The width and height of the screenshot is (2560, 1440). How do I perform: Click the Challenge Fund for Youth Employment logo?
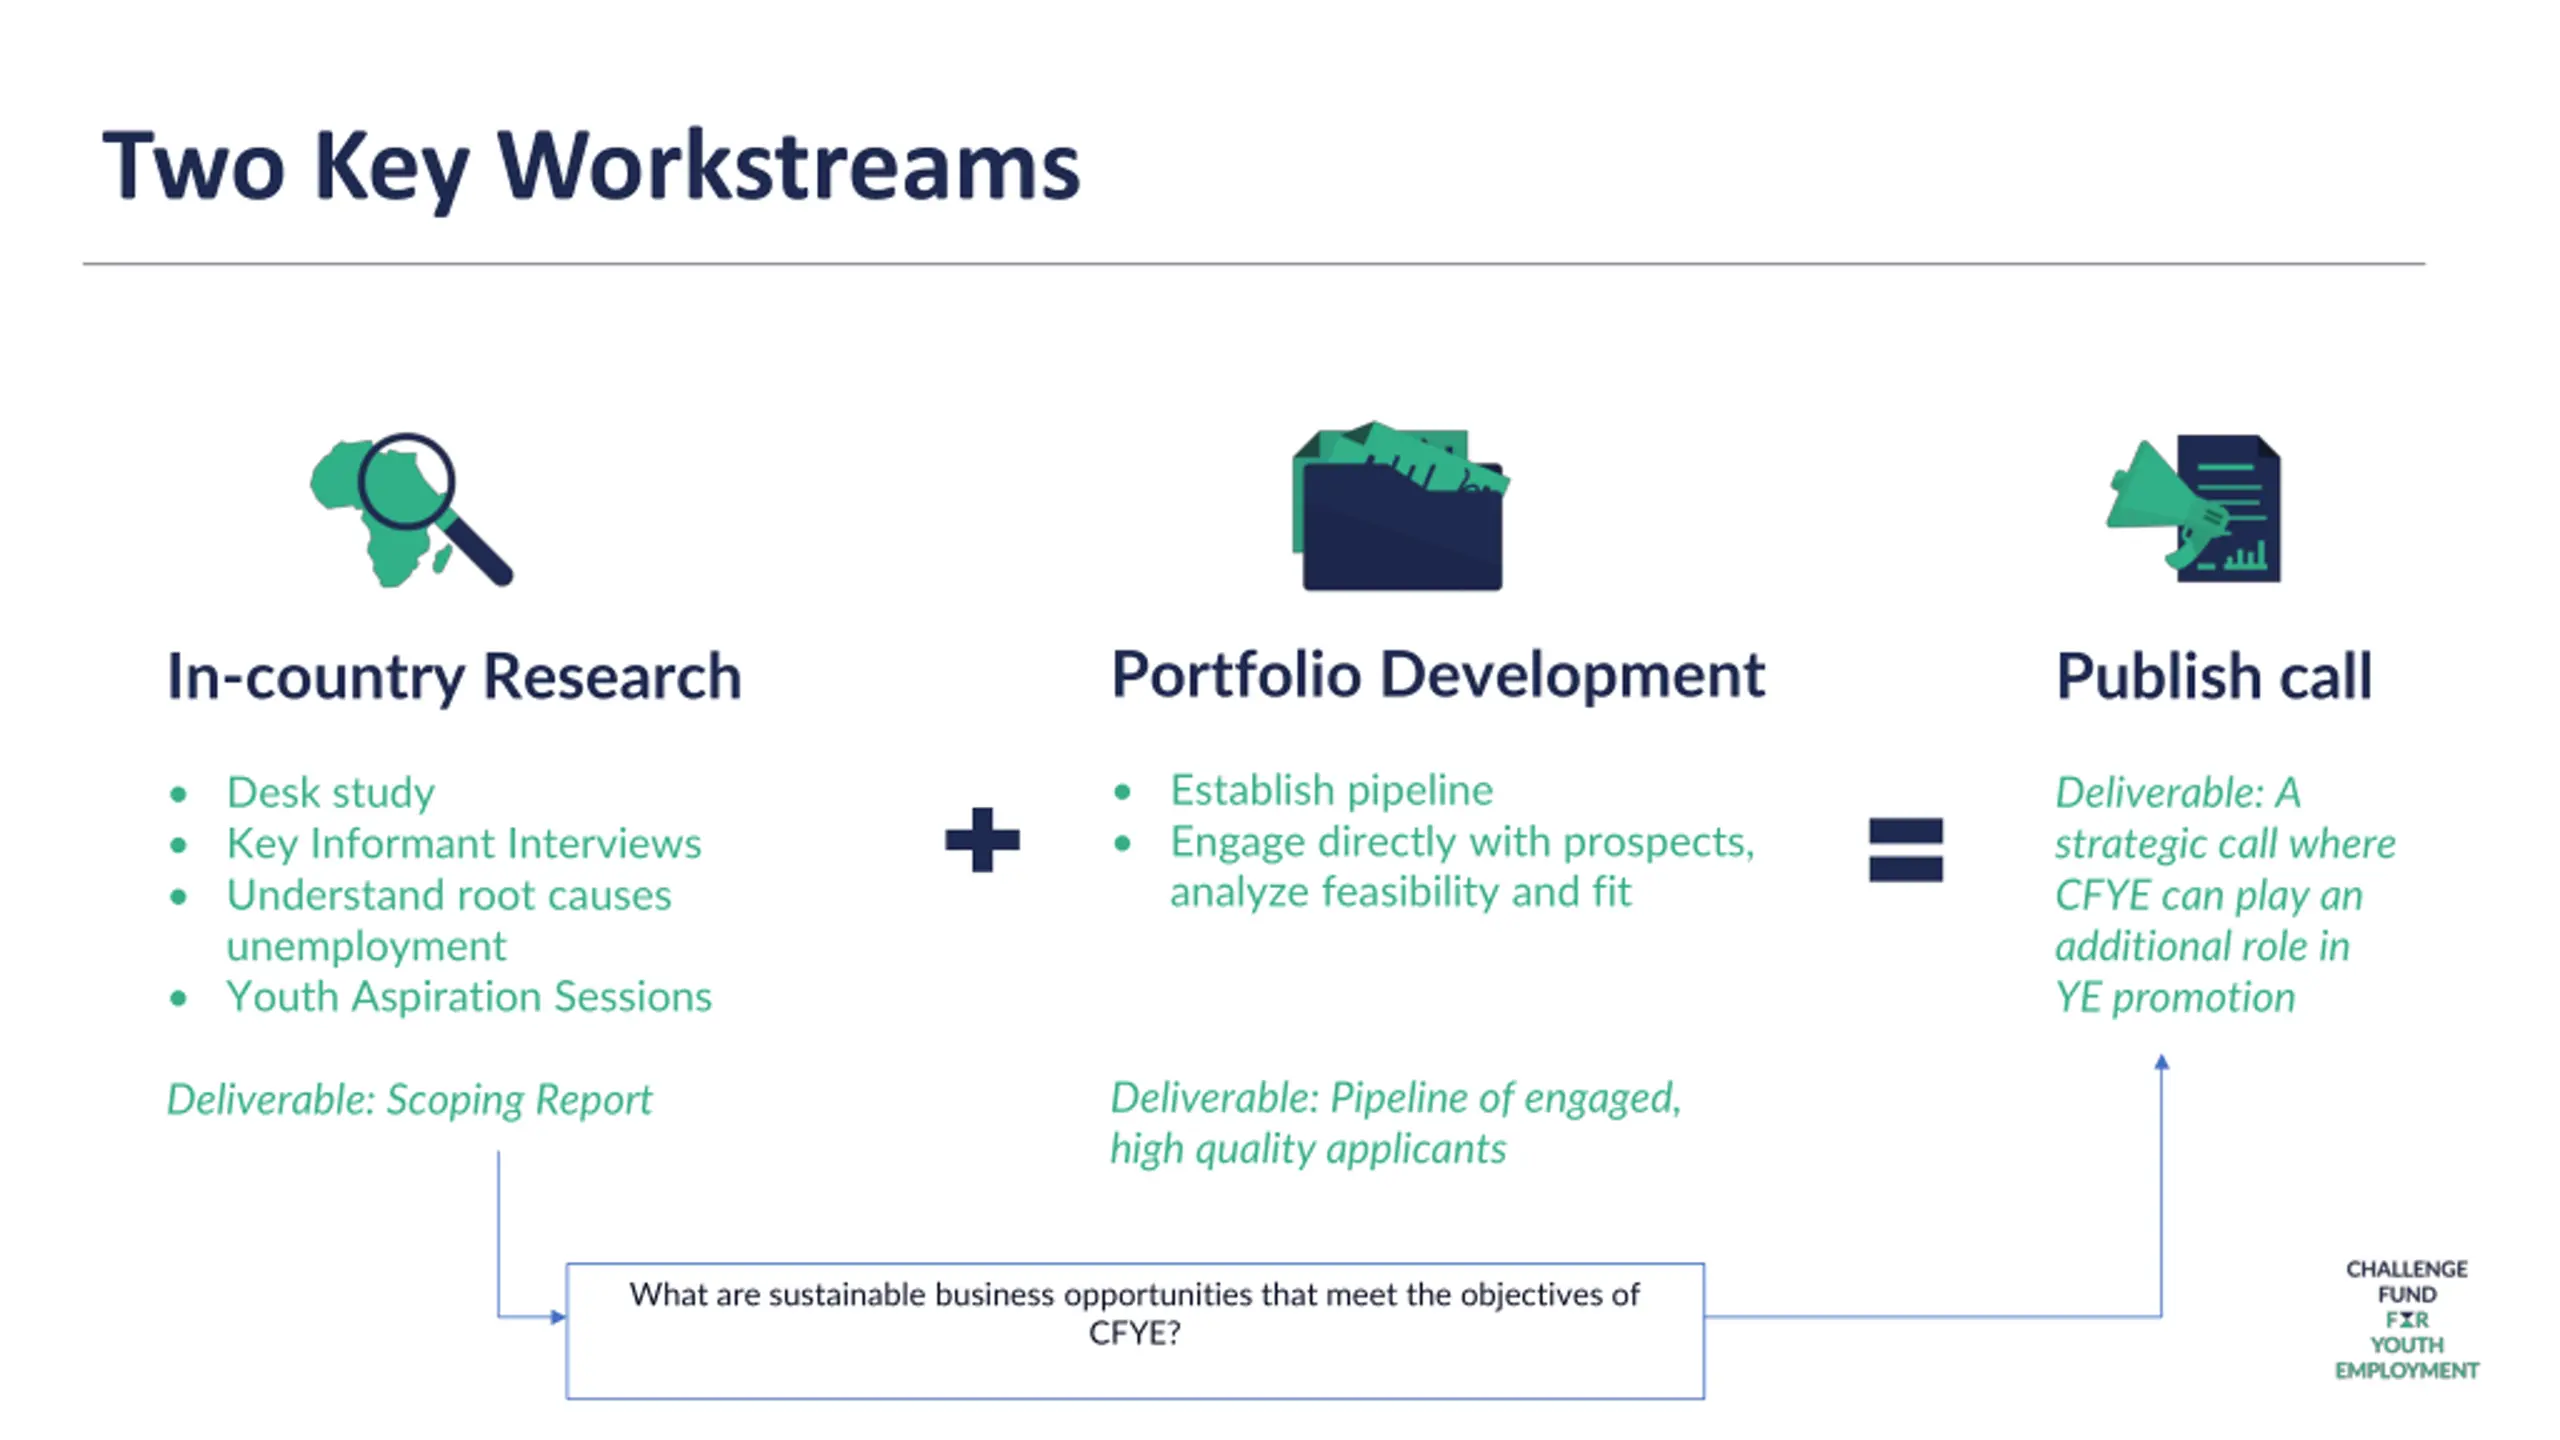coord(2406,1319)
